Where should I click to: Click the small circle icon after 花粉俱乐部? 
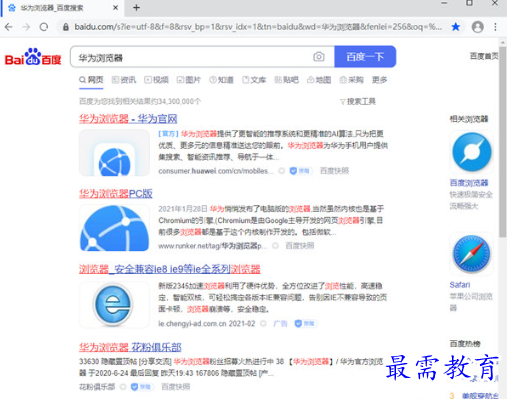coord(123,387)
